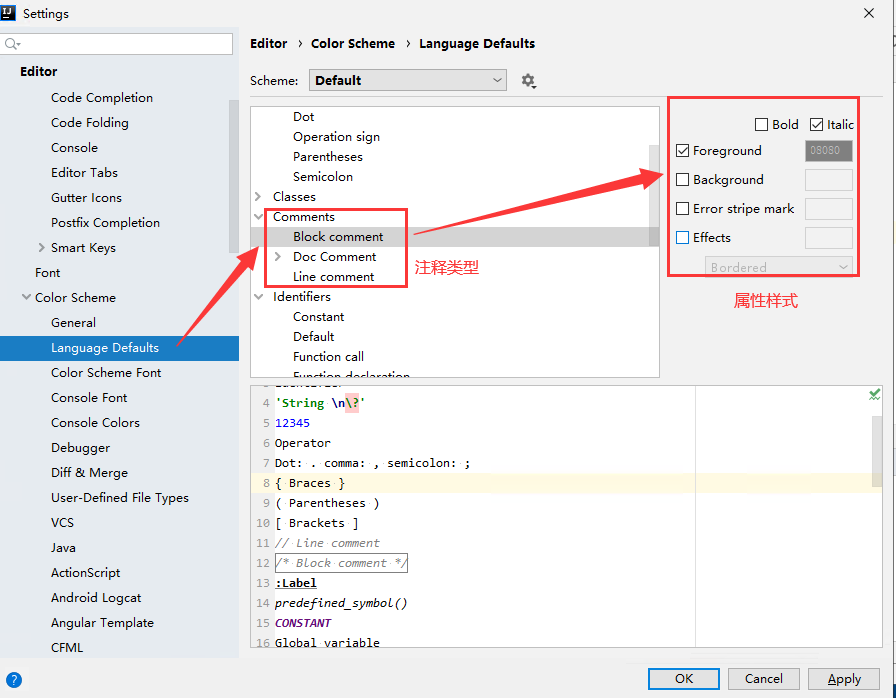Click attributes list vertical scrollbar
The width and height of the screenshot is (896, 698).
(x=654, y=195)
